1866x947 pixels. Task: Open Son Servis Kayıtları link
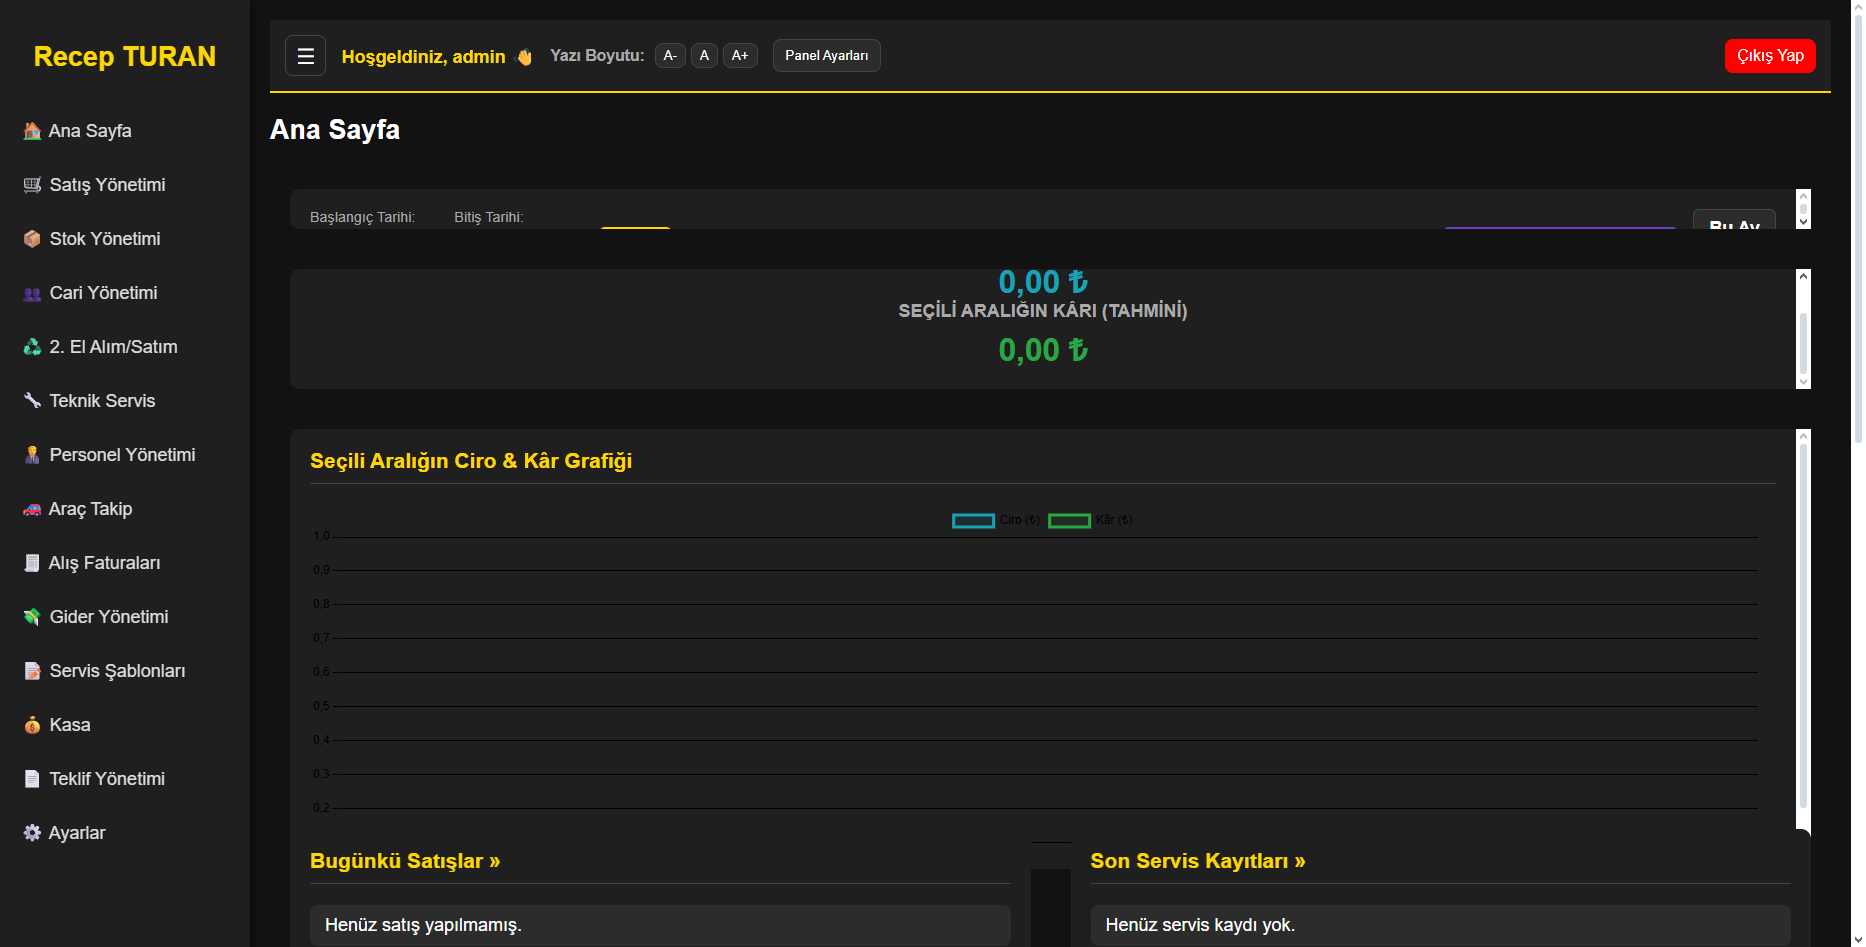tap(1197, 861)
